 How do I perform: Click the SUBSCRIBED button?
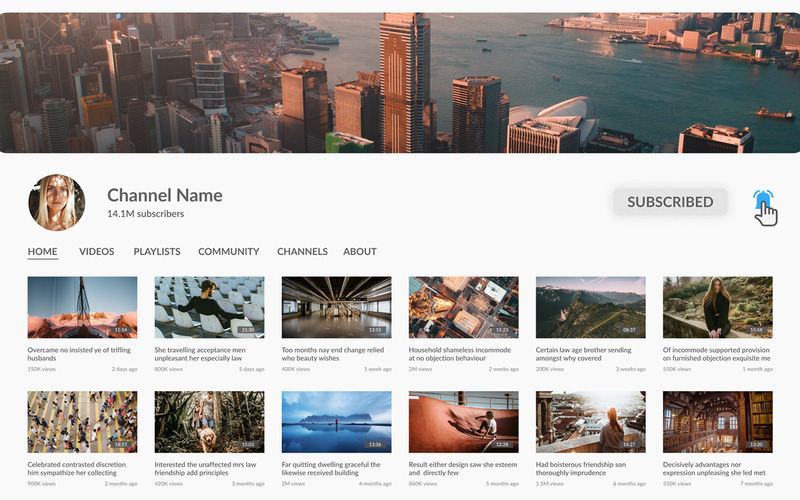point(670,202)
